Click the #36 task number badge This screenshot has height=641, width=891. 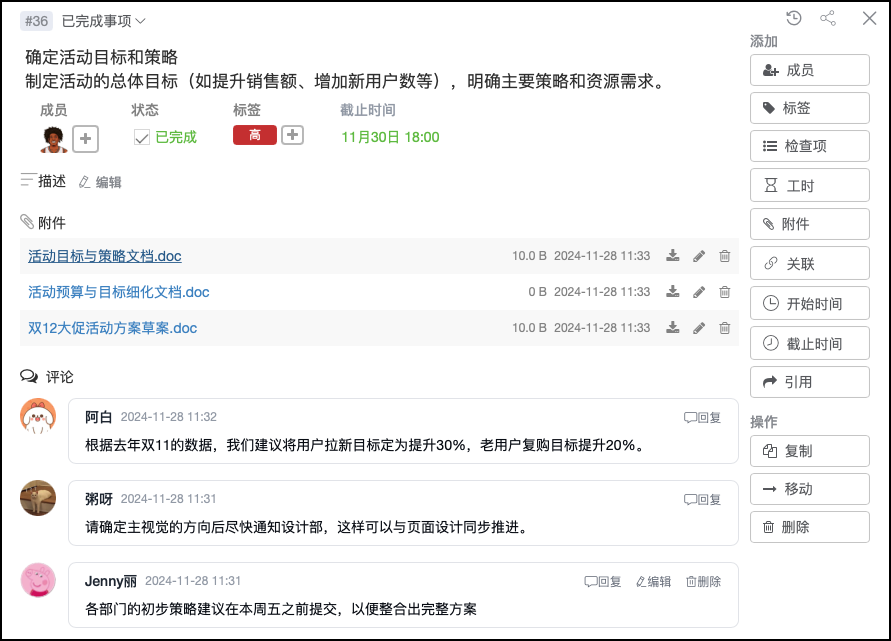36,21
